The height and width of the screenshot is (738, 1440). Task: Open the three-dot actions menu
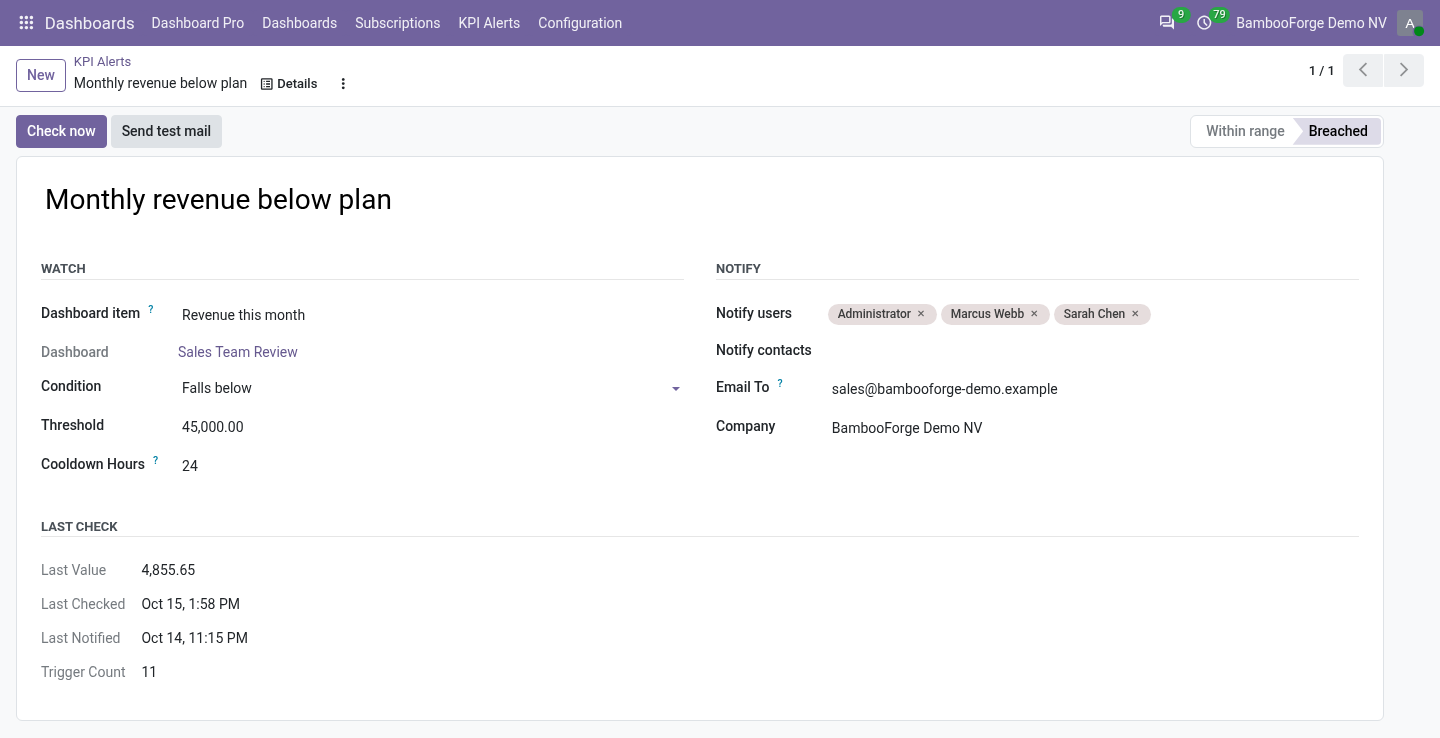(x=343, y=84)
